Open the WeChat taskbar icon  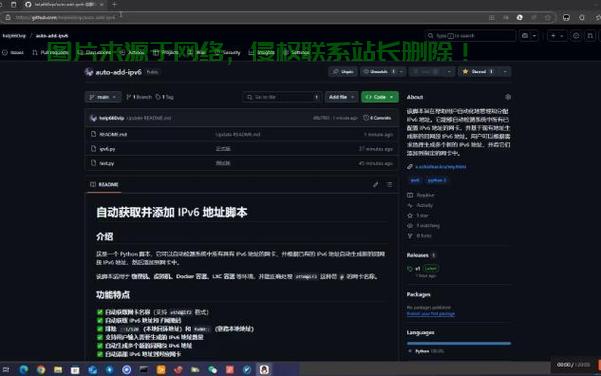212,369
